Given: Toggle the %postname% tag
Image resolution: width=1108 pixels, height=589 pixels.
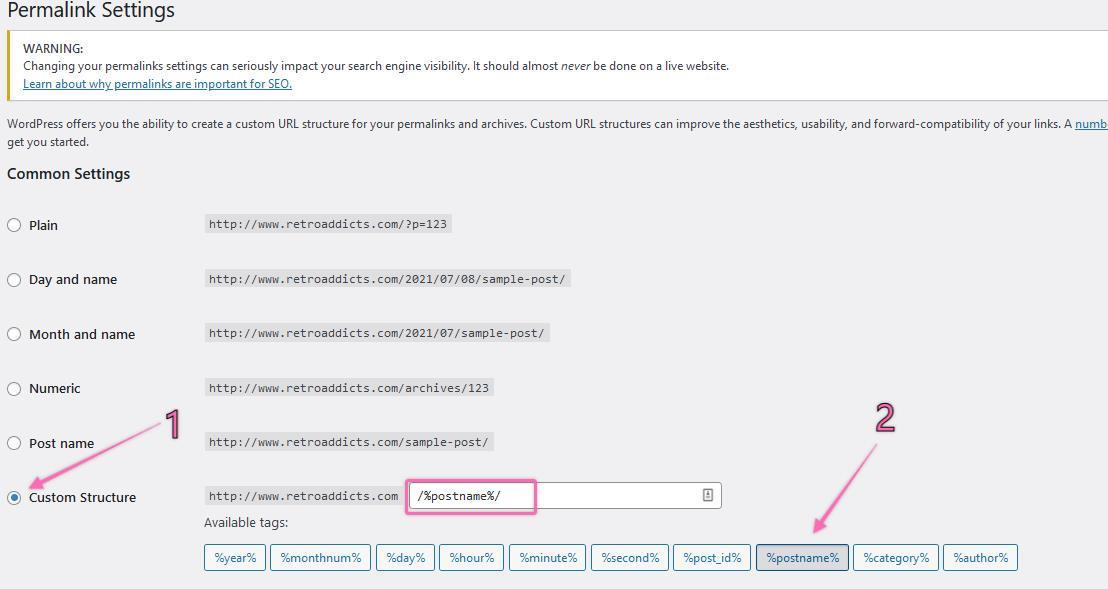Looking at the screenshot, I should (x=802, y=557).
